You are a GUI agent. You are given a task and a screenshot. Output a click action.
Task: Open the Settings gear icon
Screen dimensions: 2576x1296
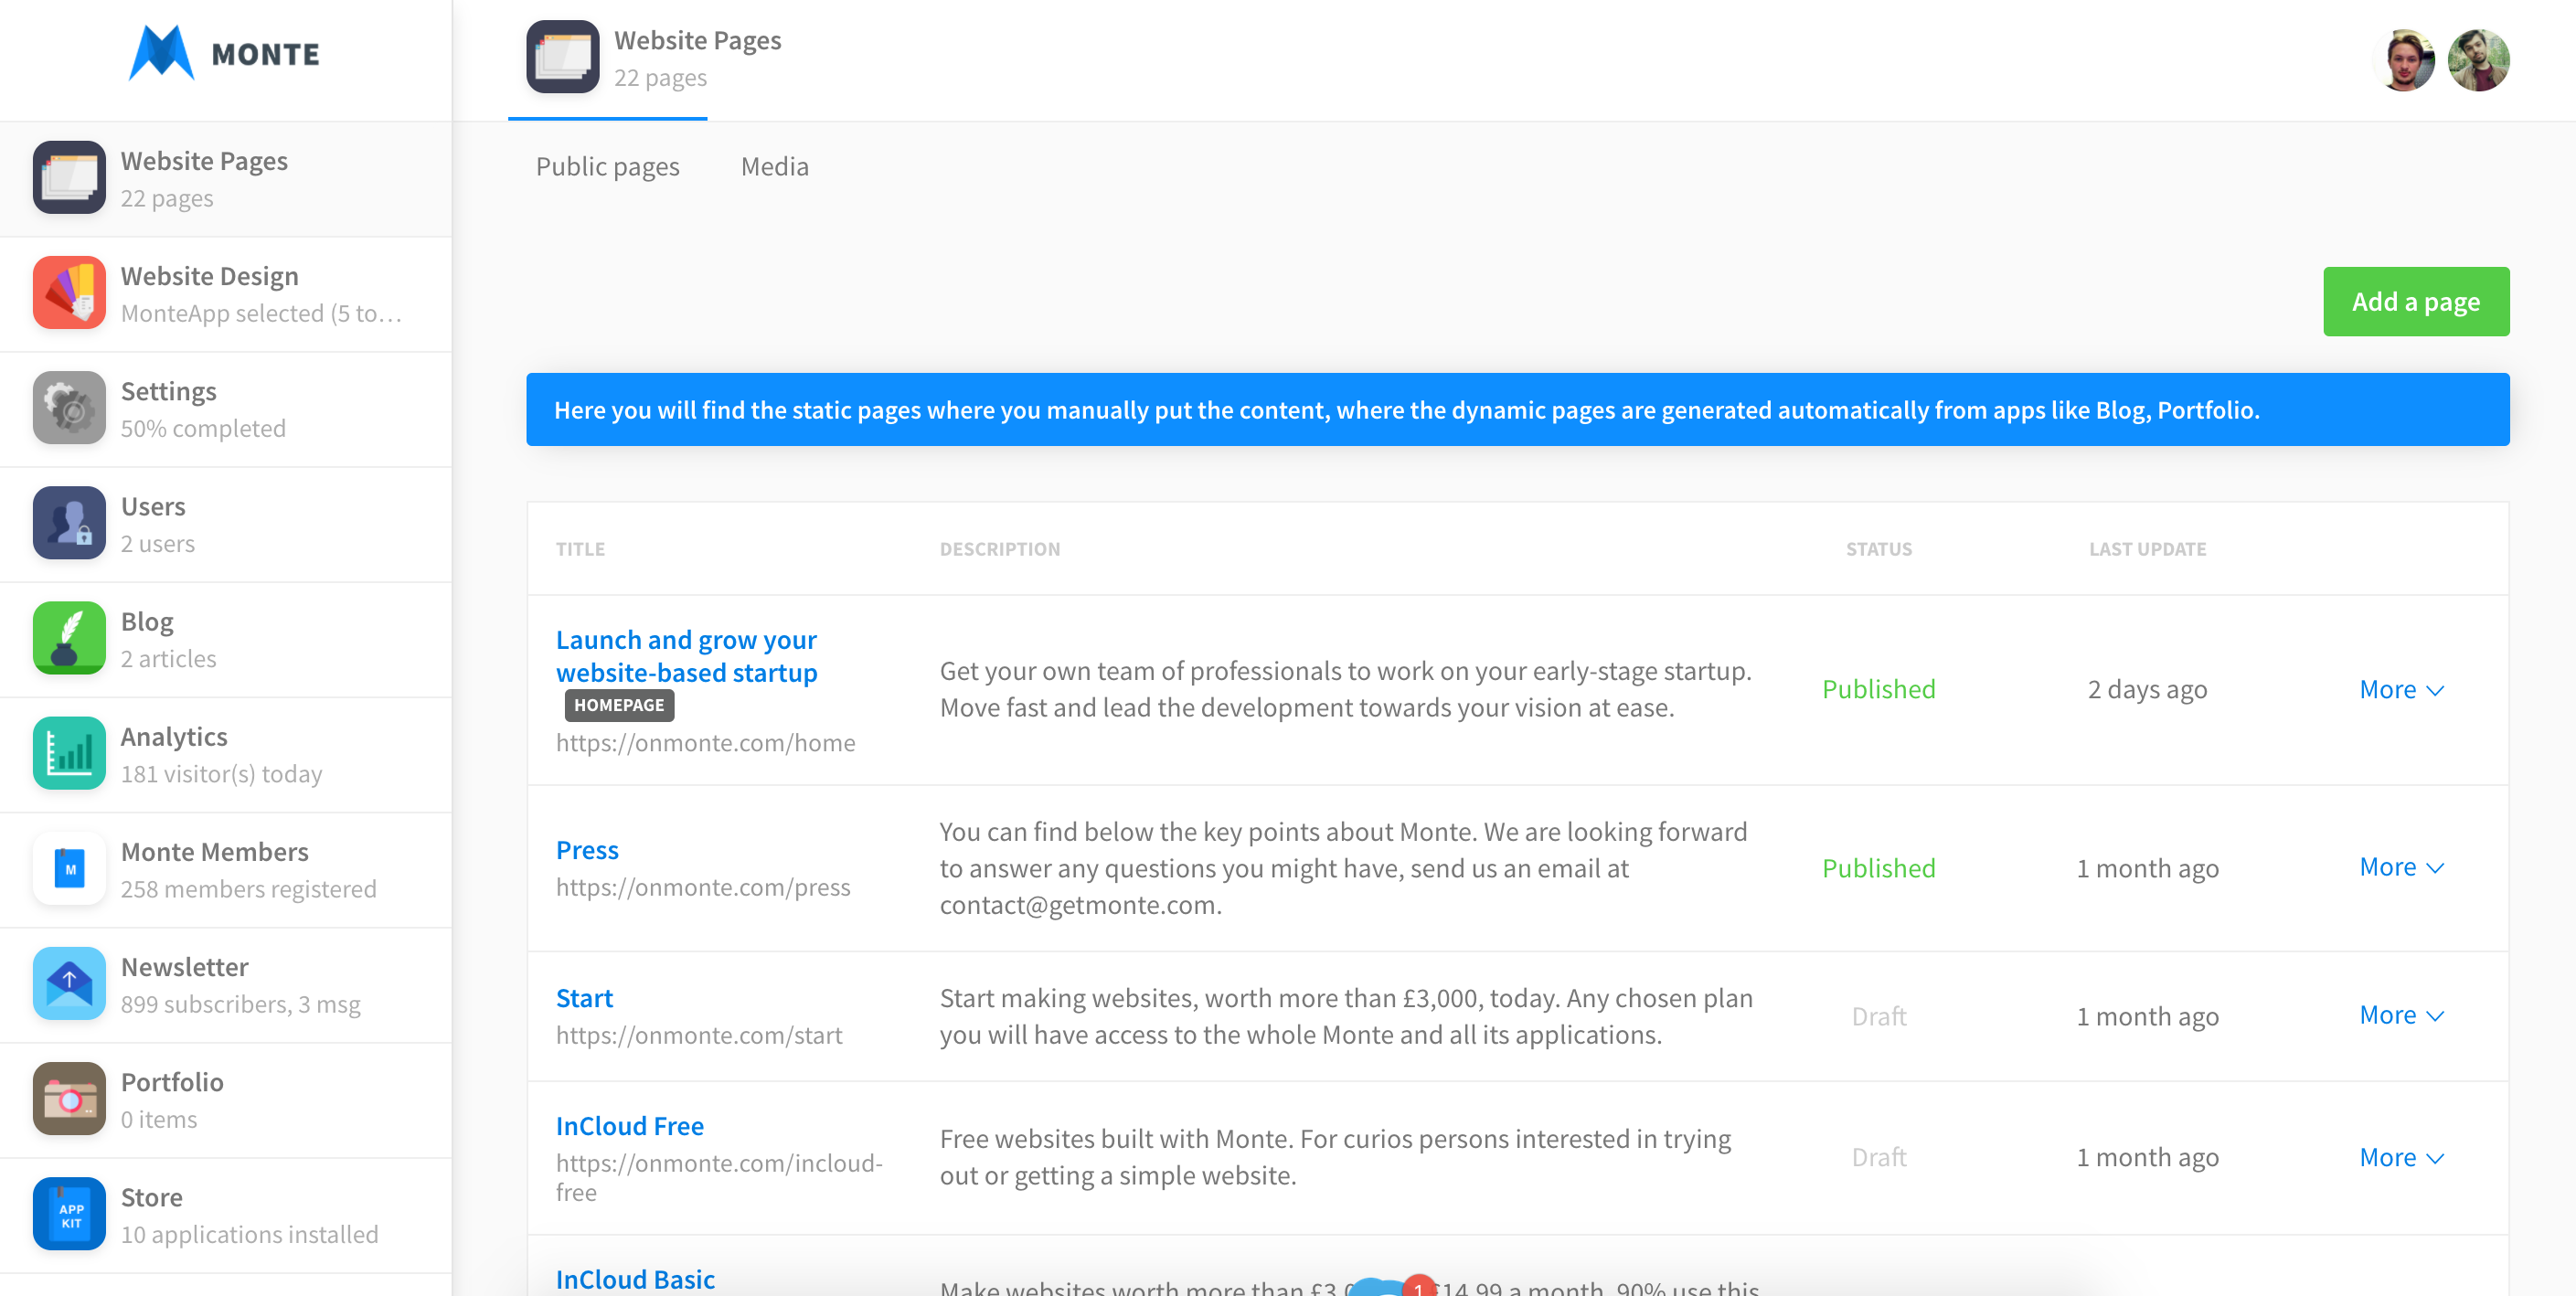69,407
